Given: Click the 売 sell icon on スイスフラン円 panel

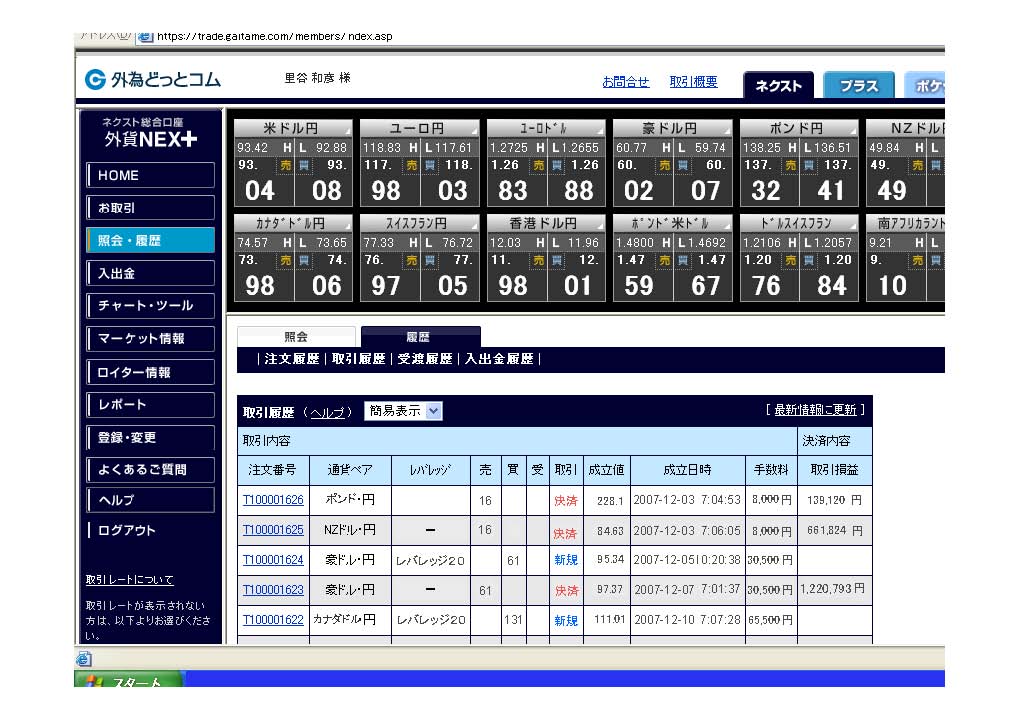Looking at the screenshot, I should 412,260.
